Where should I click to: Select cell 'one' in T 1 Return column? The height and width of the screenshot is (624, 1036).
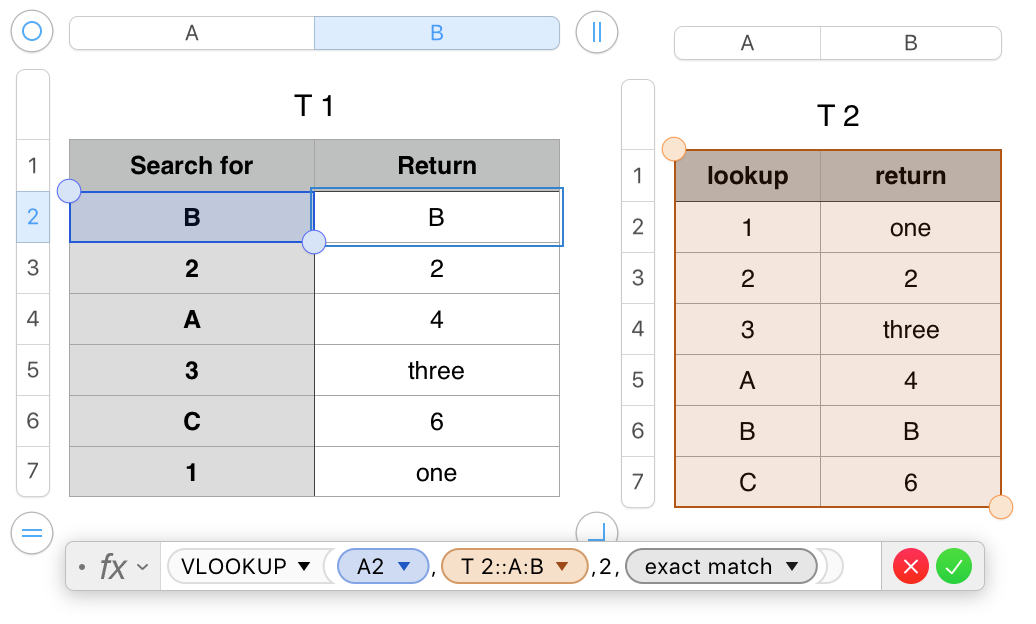pos(436,473)
